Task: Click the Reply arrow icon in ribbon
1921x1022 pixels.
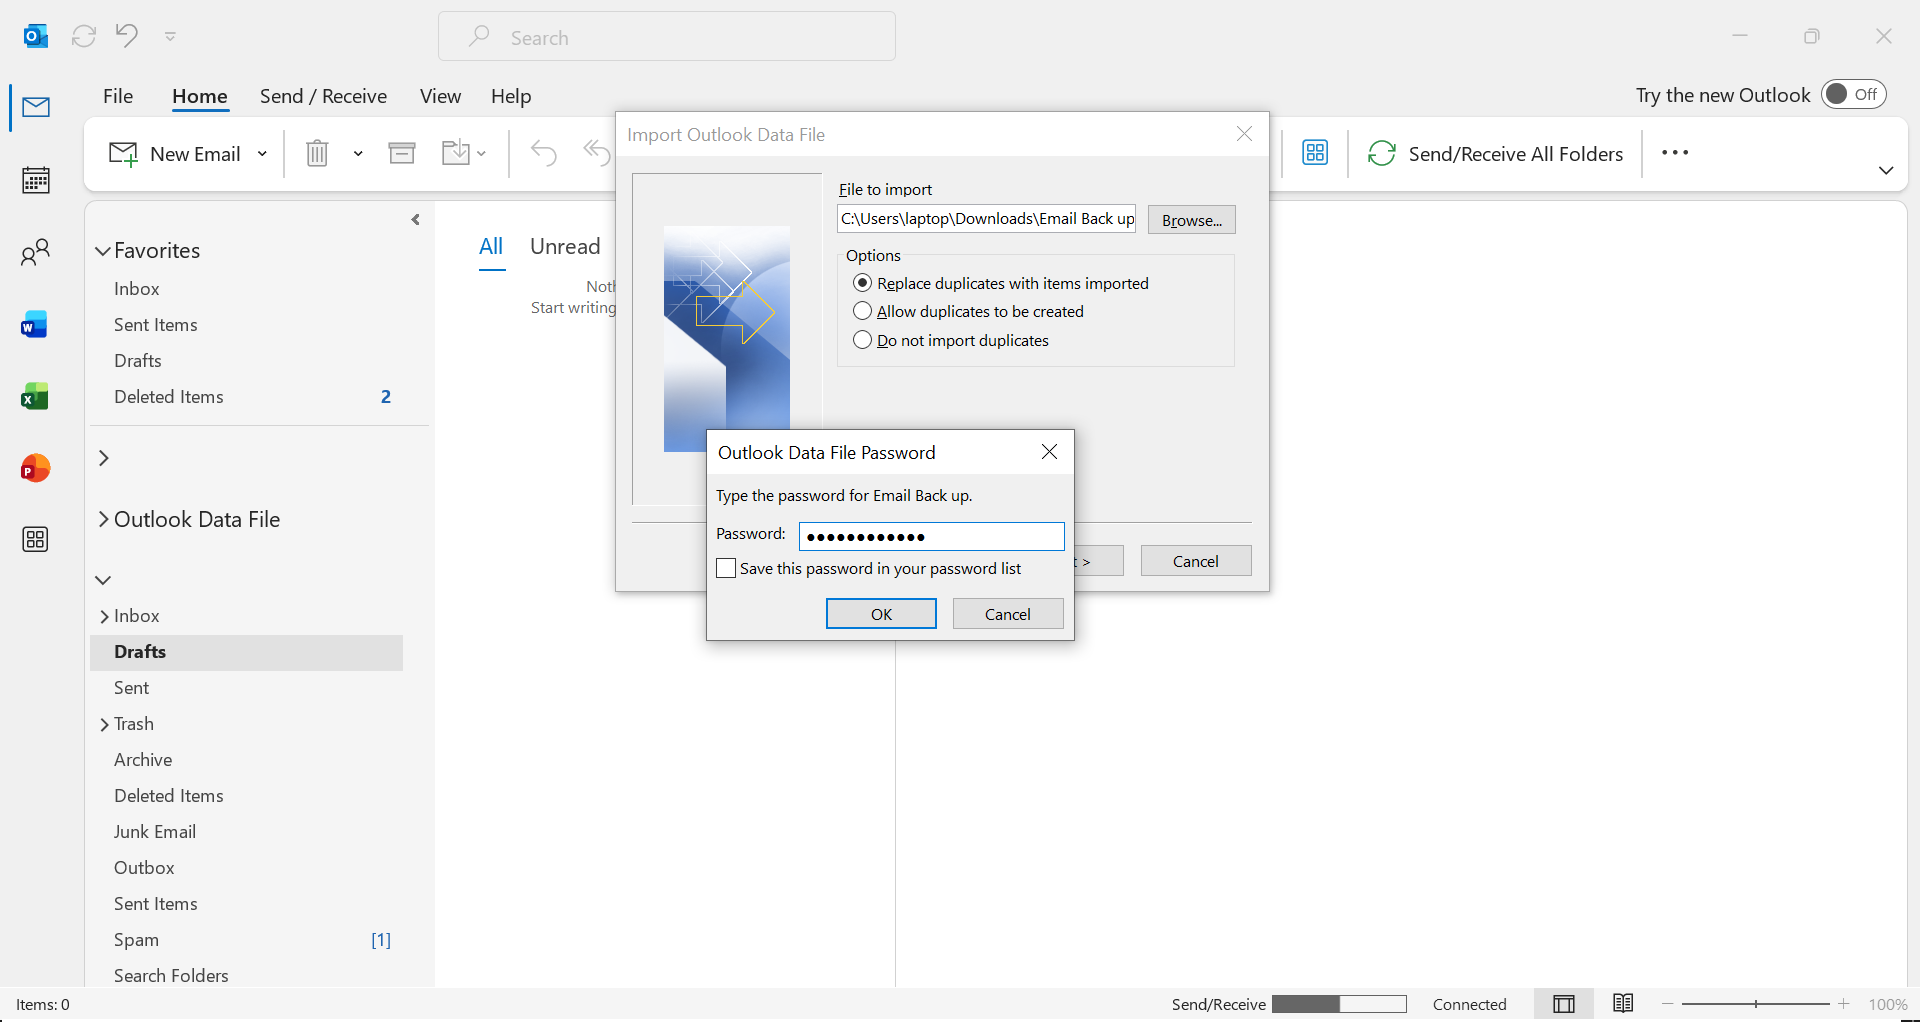Action: click(544, 153)
